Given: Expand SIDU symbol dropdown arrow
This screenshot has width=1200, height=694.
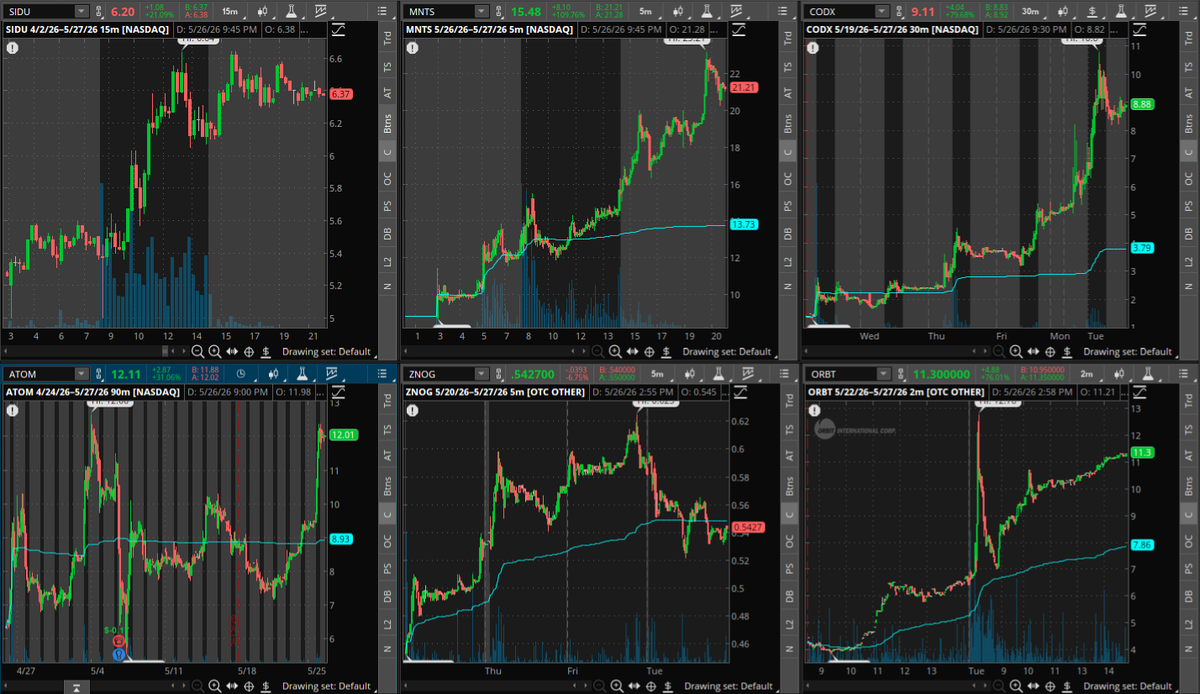Looking at the screenshot, I should pos(81,11).
